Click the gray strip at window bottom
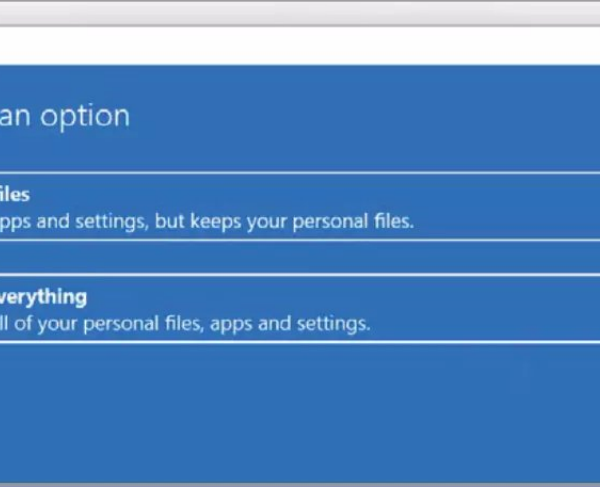The width and height of the screenshot is (600, 487). coord(300,483)
